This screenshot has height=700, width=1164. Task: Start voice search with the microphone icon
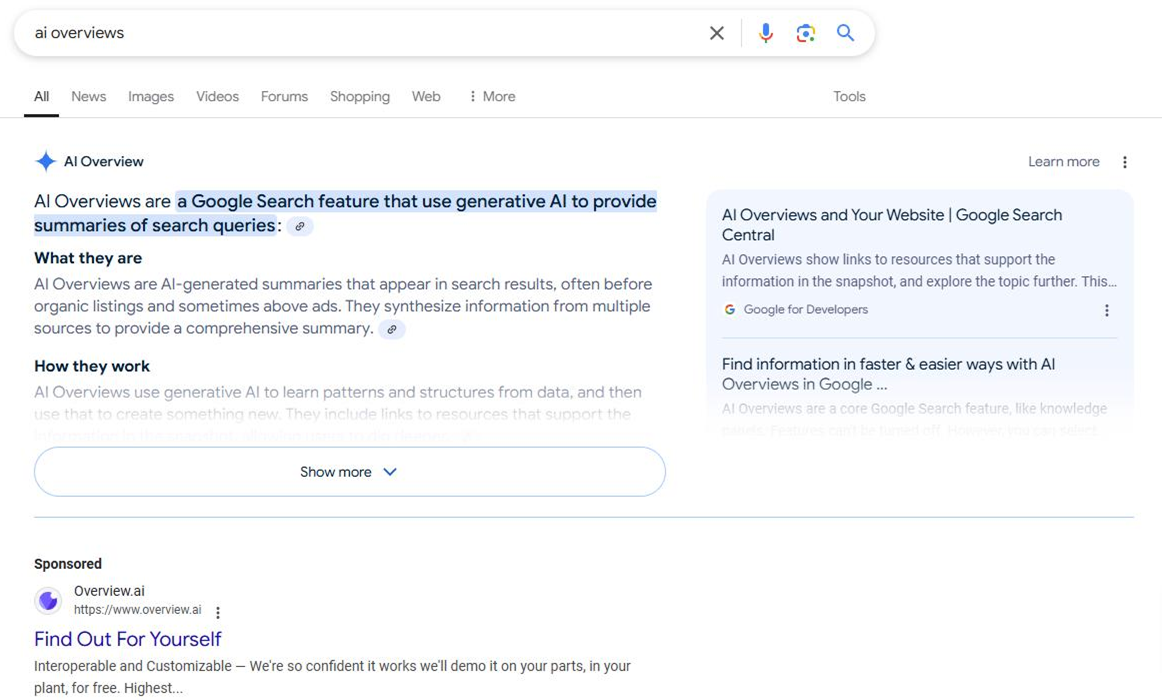tap(765, 33)
